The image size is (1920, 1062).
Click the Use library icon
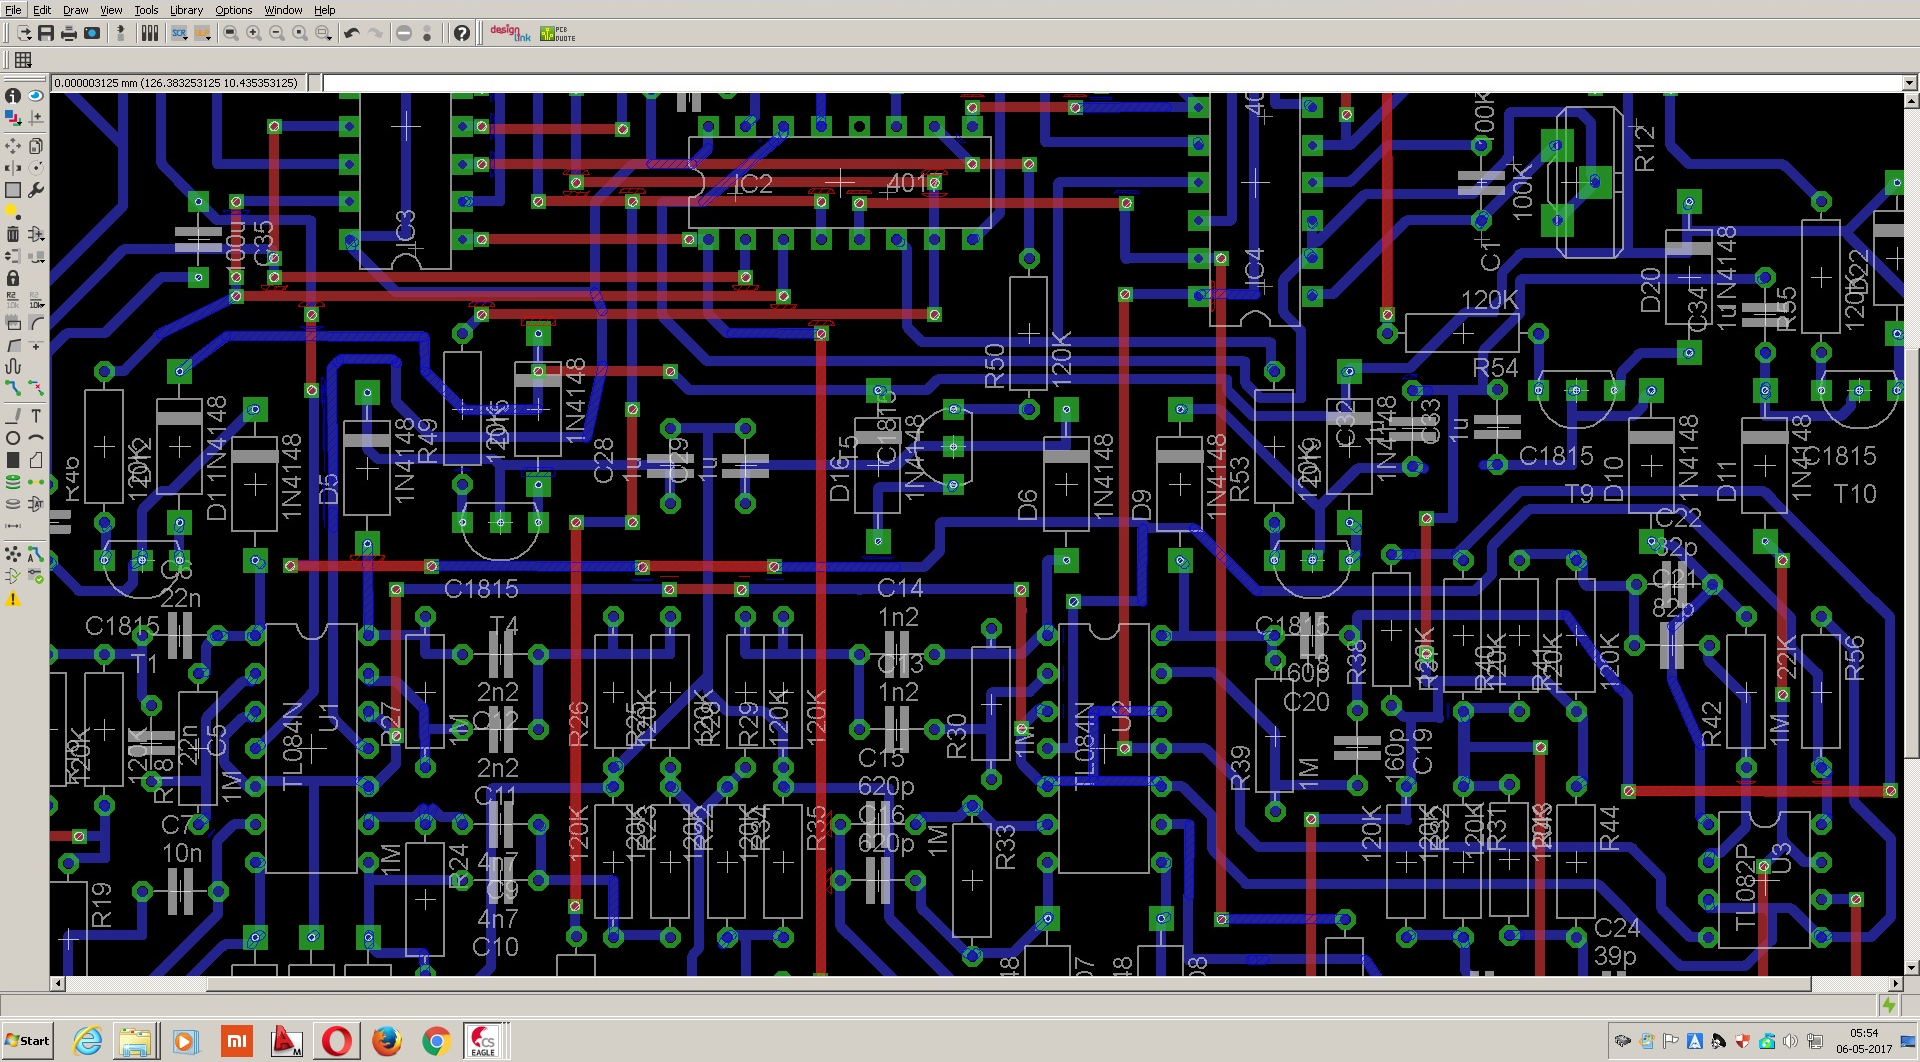pos(150,34)
